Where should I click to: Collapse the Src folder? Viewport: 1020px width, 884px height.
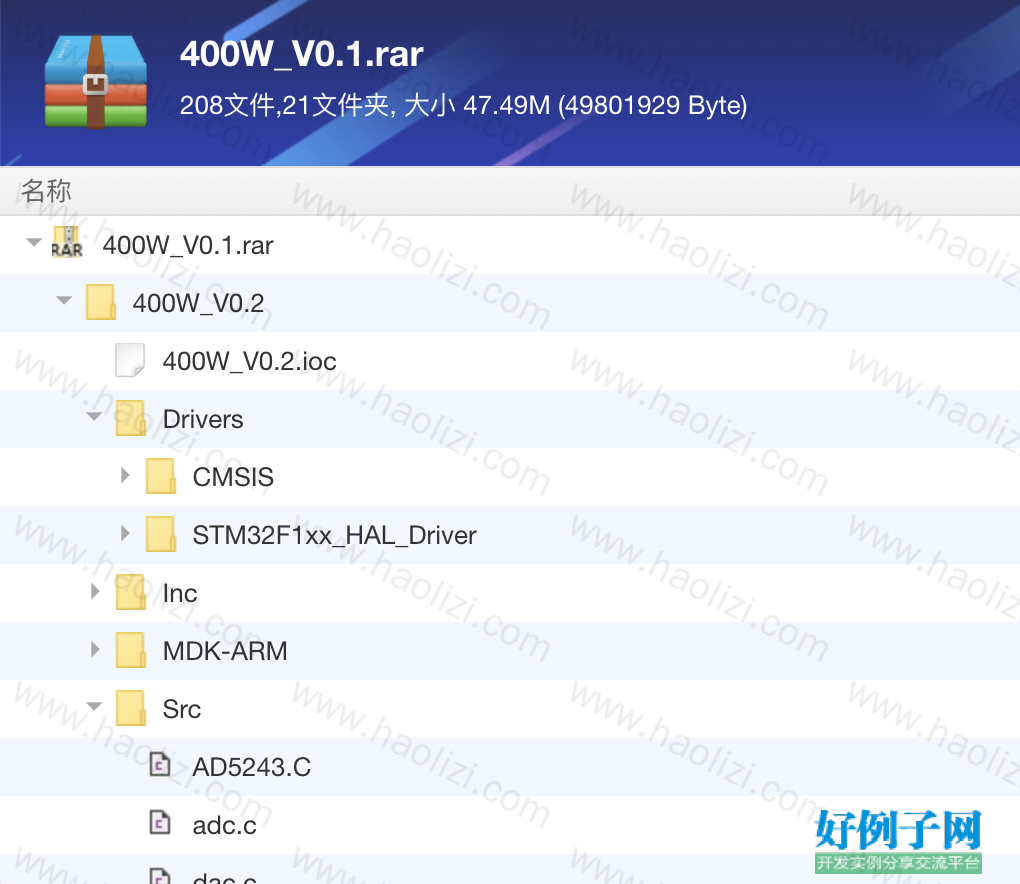pos(94,706)
